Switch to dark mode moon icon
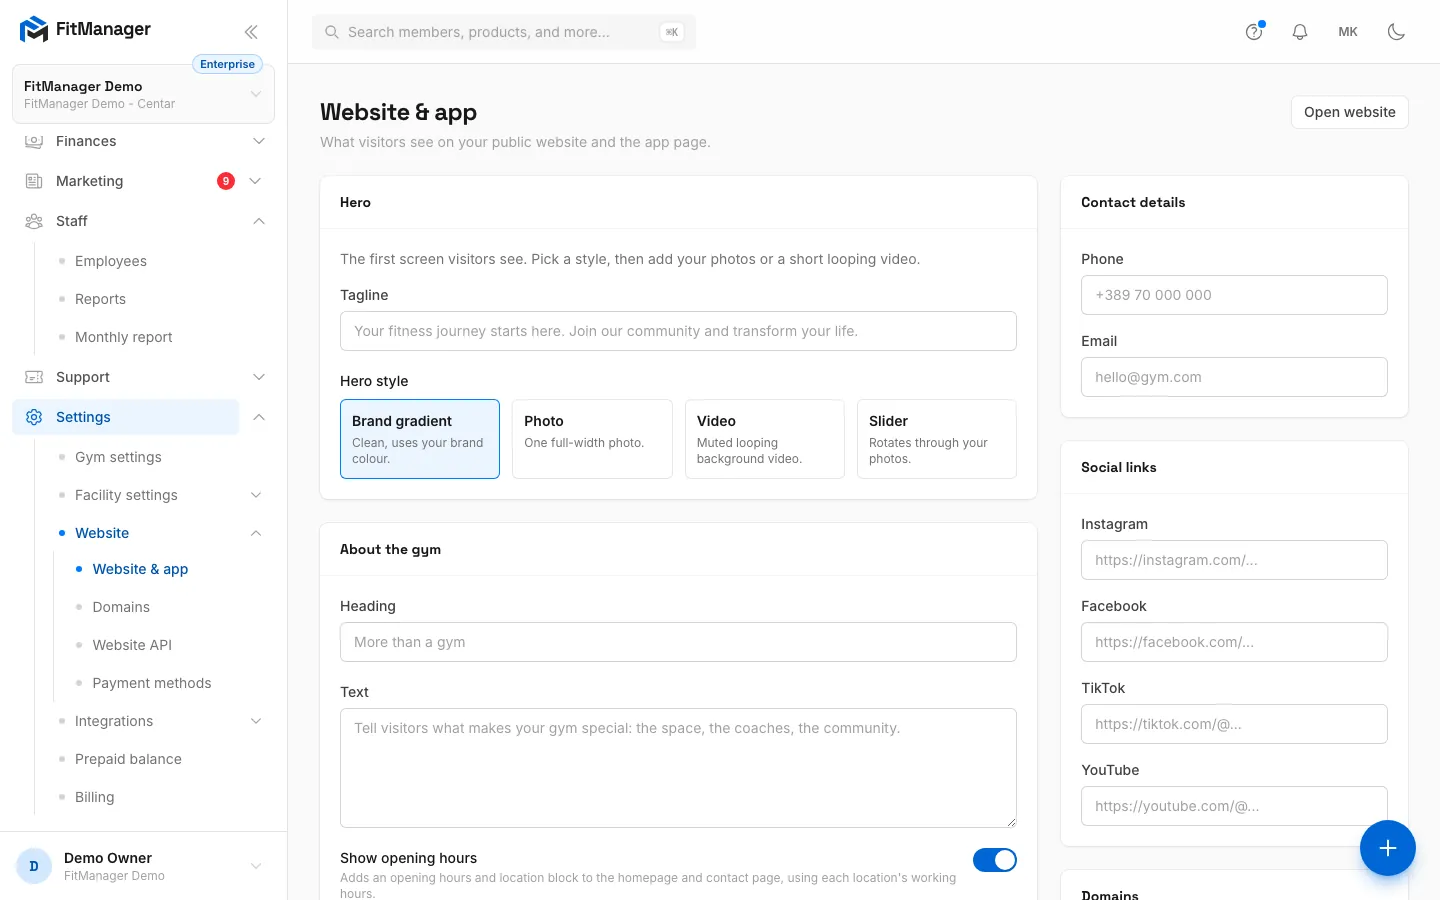This screenshot has width=1440, height=900. click(1396, 32)
